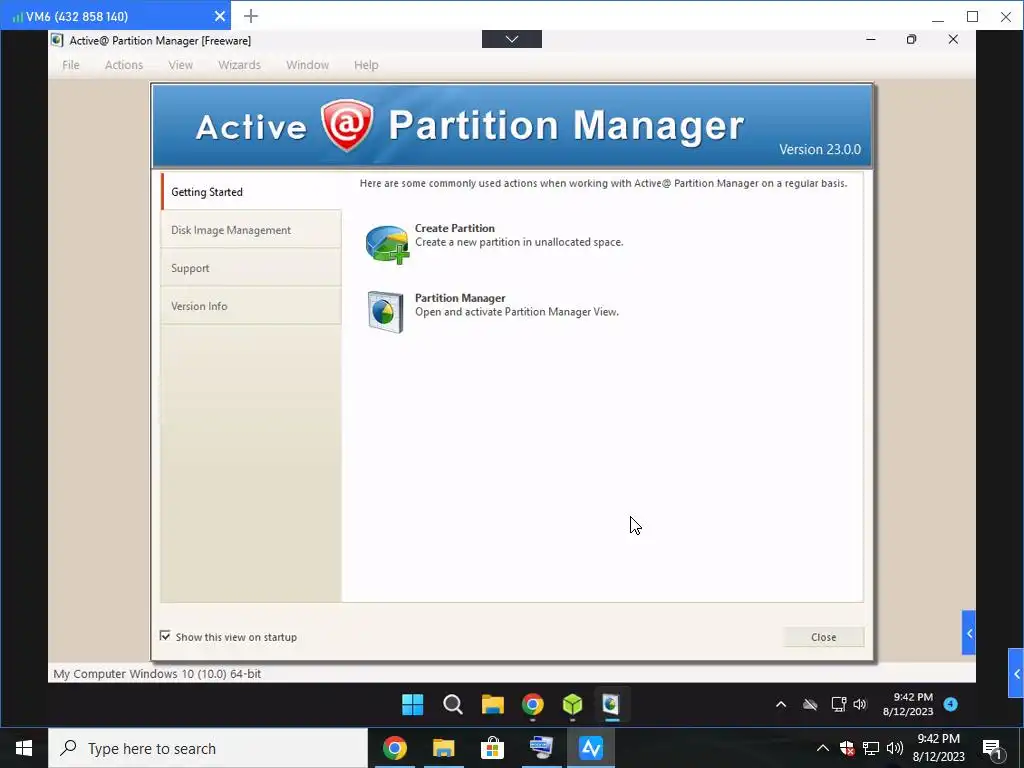This screenshot has height=768, width=1024.
Task: Click host tray volume icon
Action: coord(895,748)
